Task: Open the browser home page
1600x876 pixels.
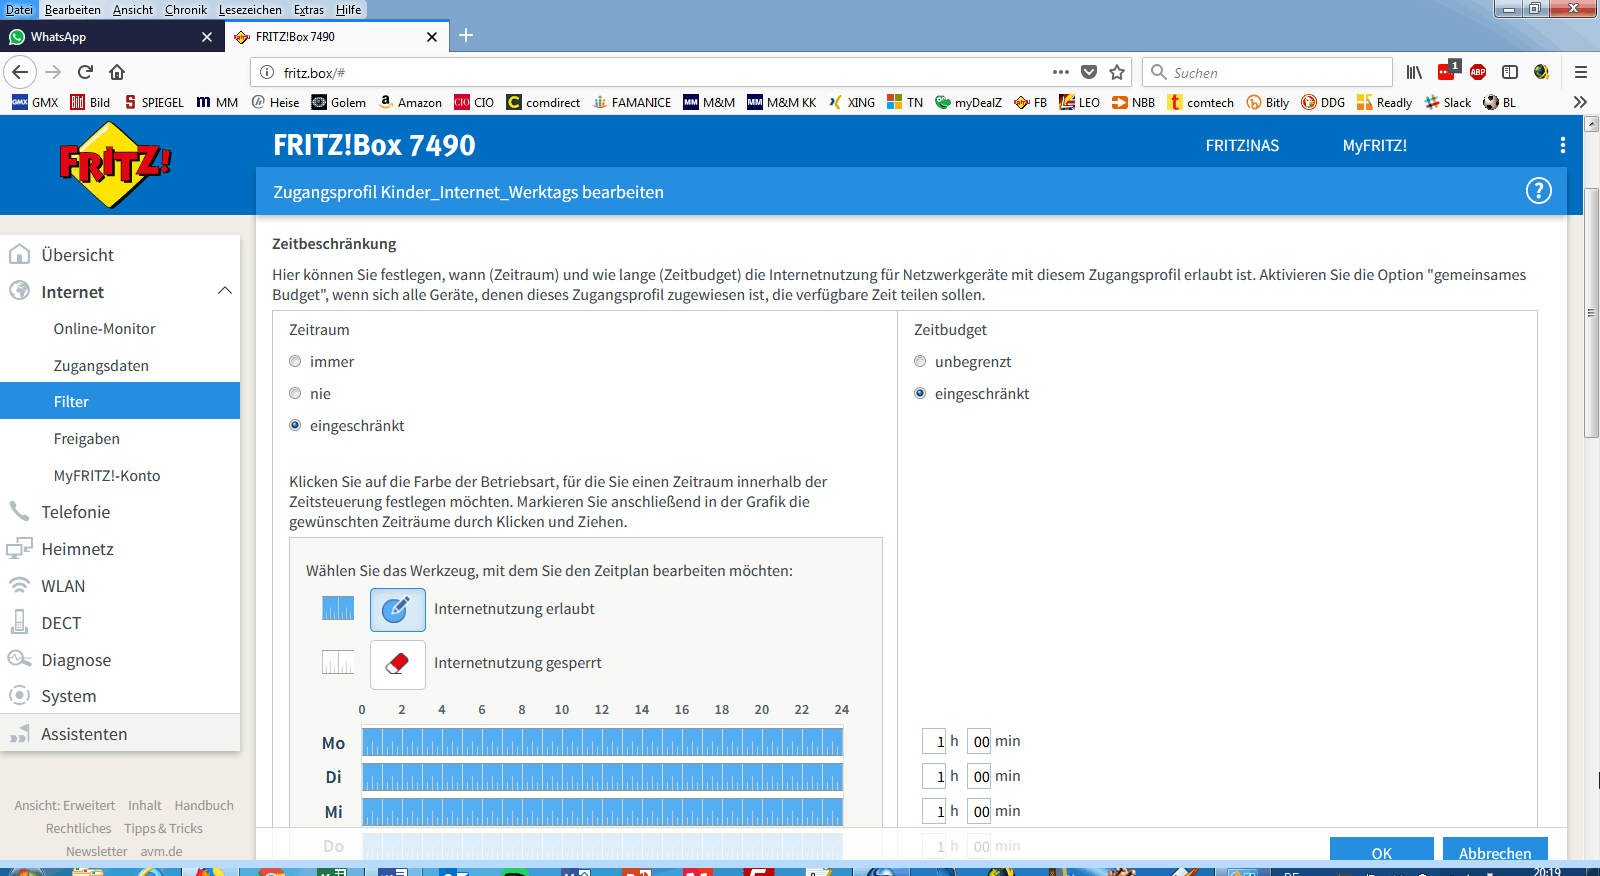Action: tap(117, 72)
